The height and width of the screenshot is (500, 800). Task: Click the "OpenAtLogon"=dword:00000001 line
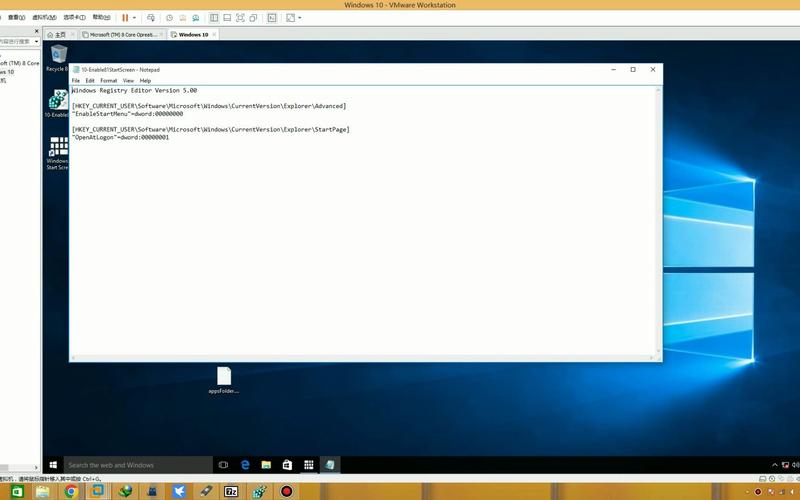tap(120, 137)
